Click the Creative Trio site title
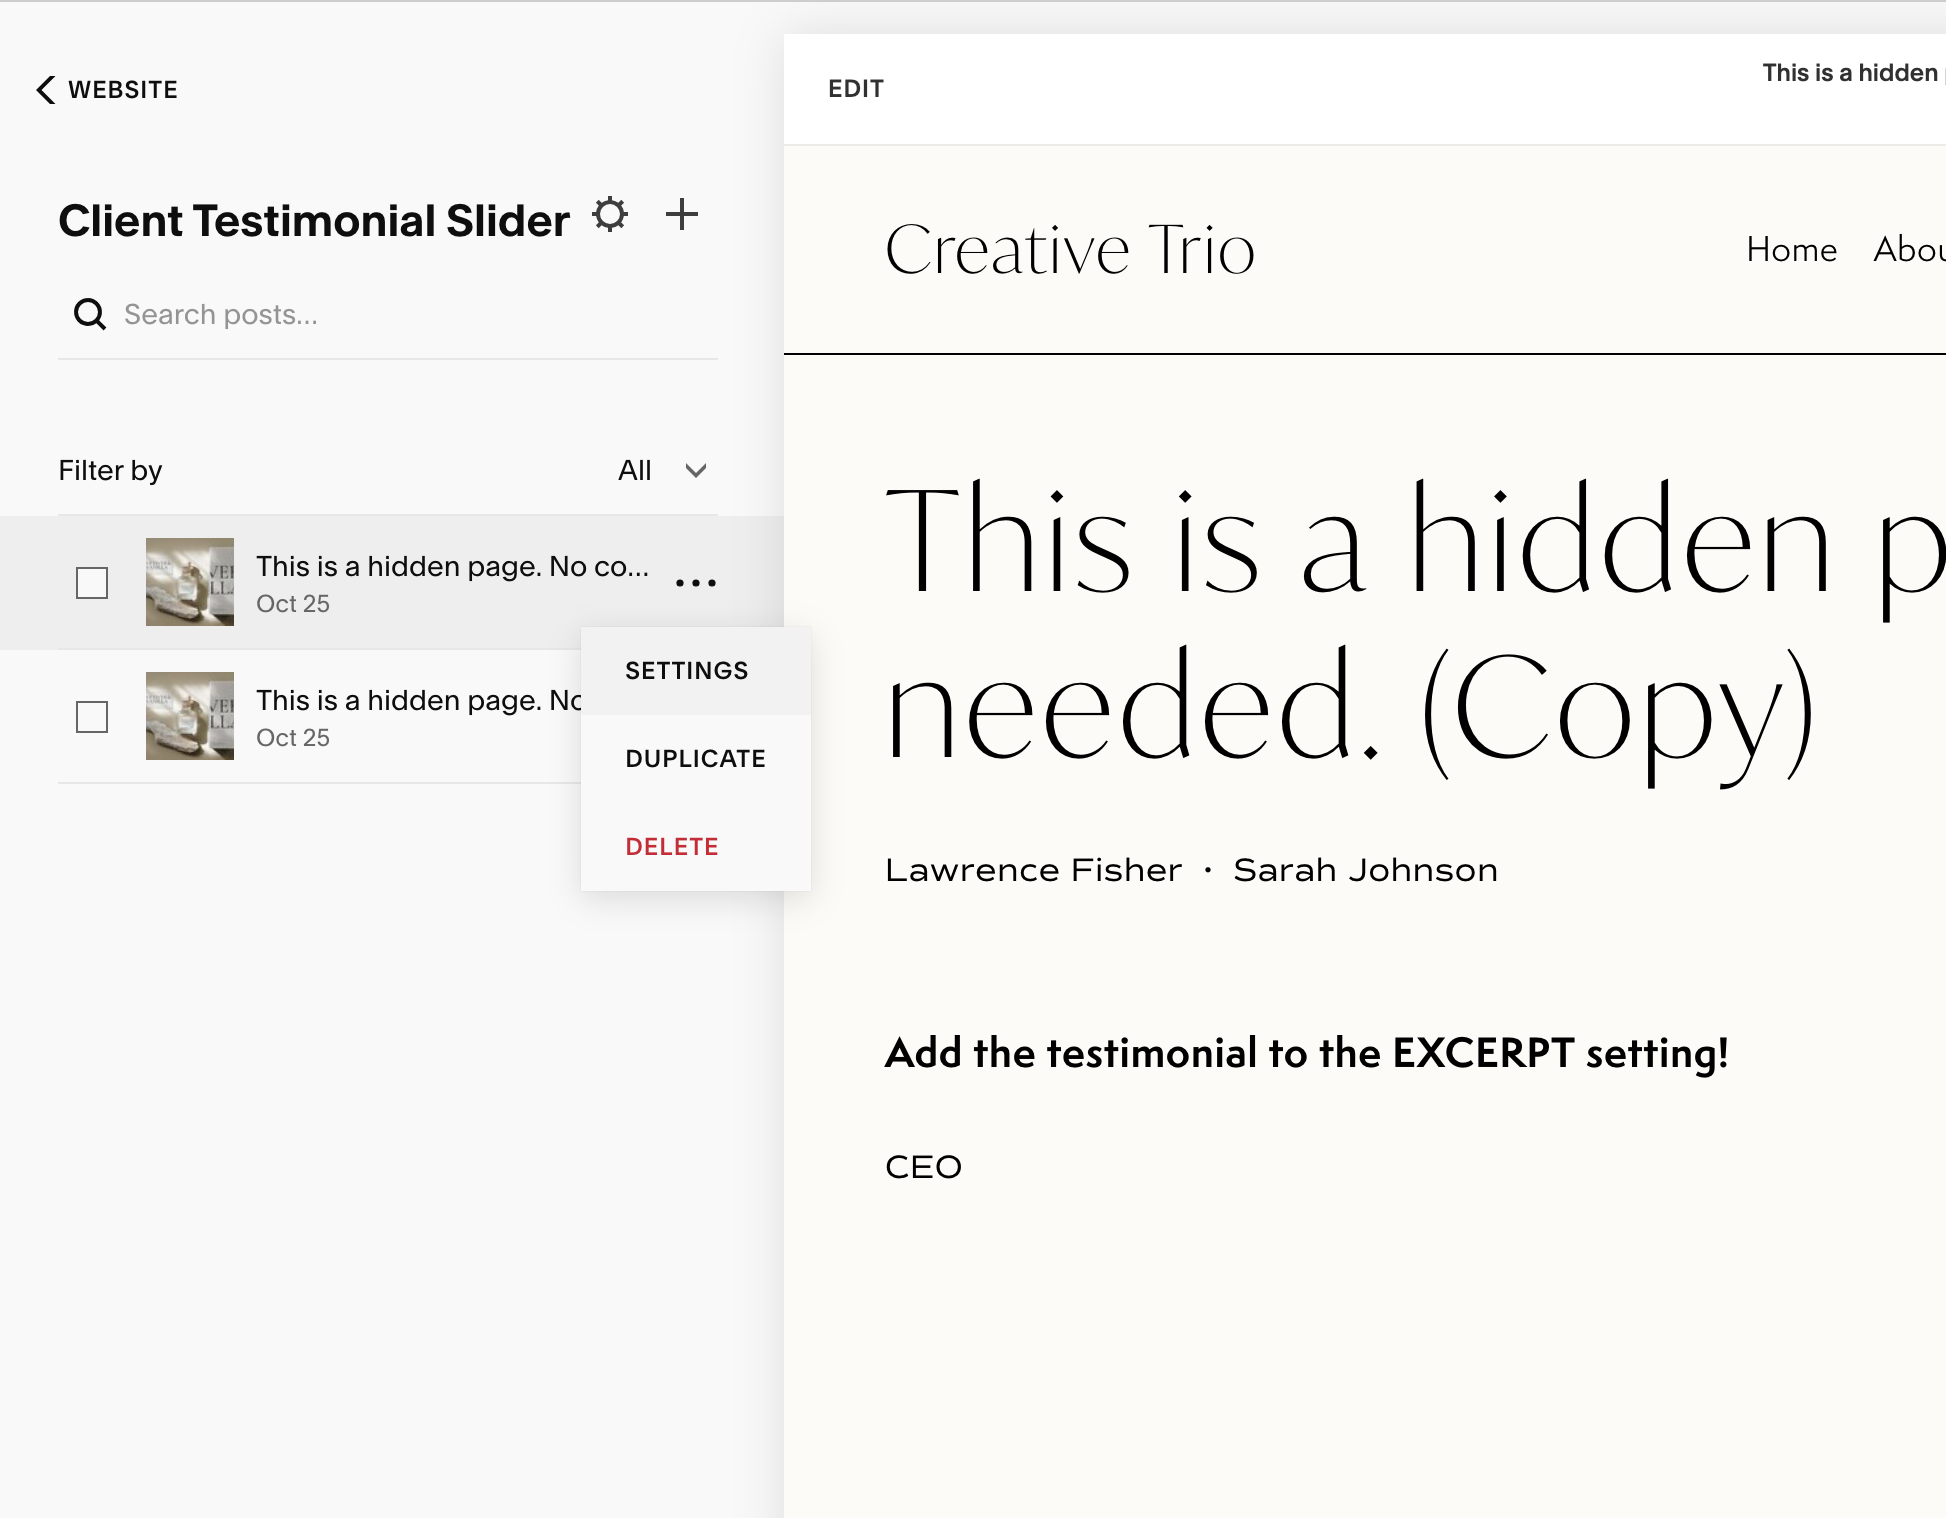Image resolution: width=1946 pixels, height=1518 pixels. coord(1070,248)
